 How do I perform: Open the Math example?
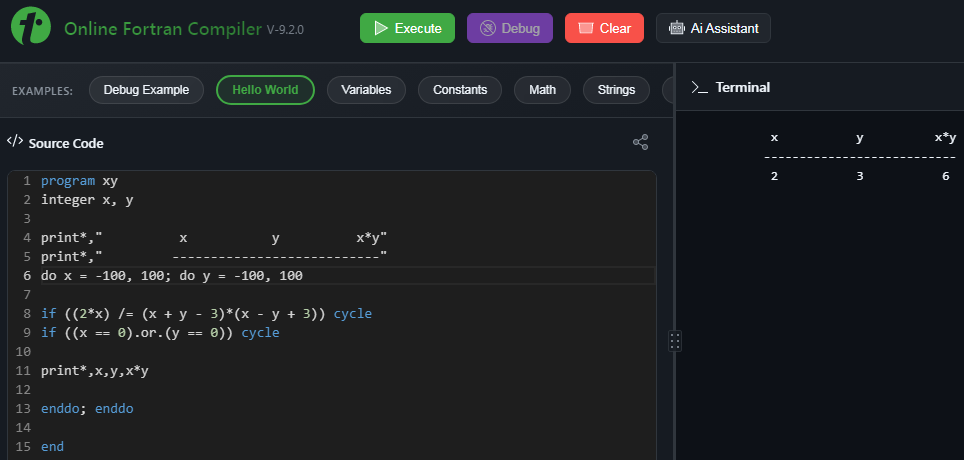[x=542, y=90]
